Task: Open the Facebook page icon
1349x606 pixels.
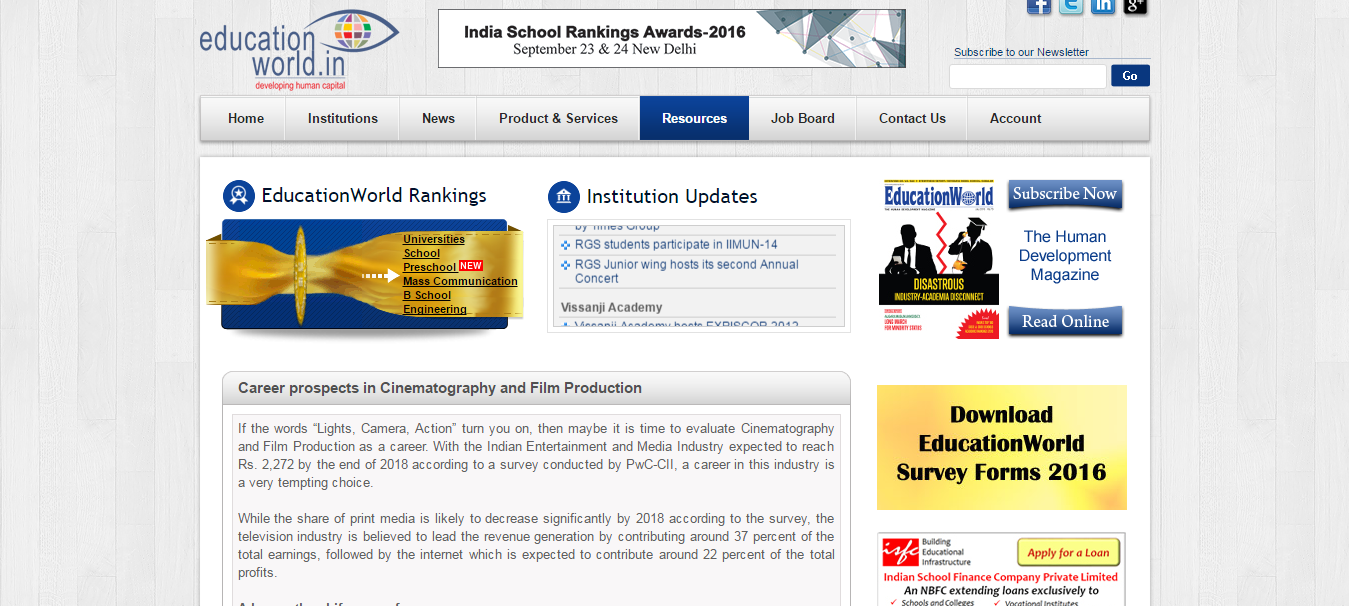Action: pos(1039,6)
